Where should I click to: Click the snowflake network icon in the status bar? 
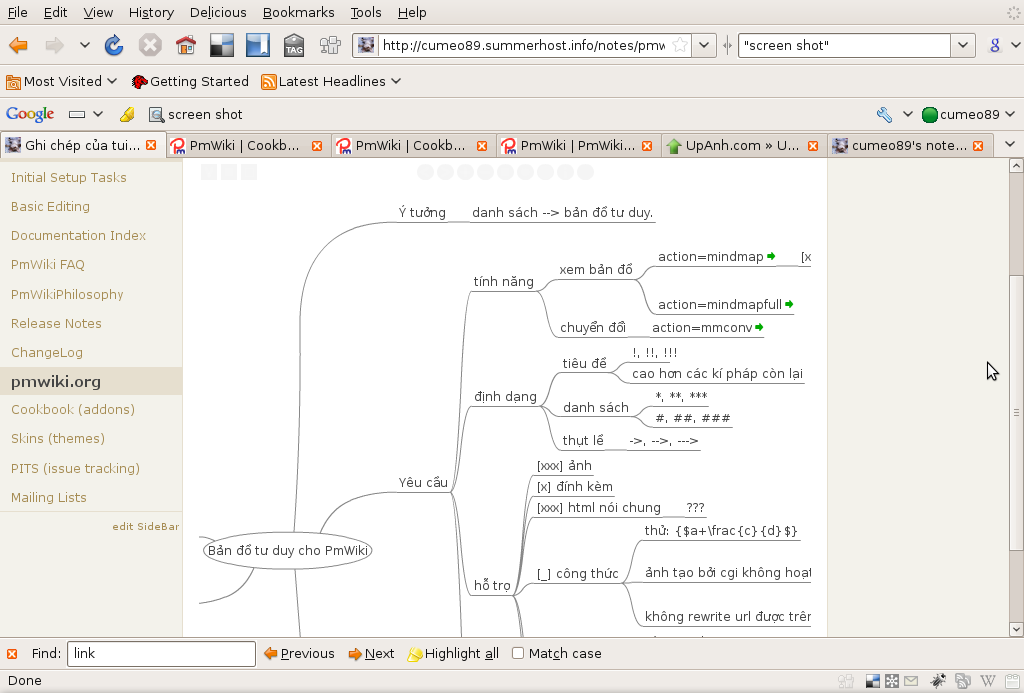891,681
